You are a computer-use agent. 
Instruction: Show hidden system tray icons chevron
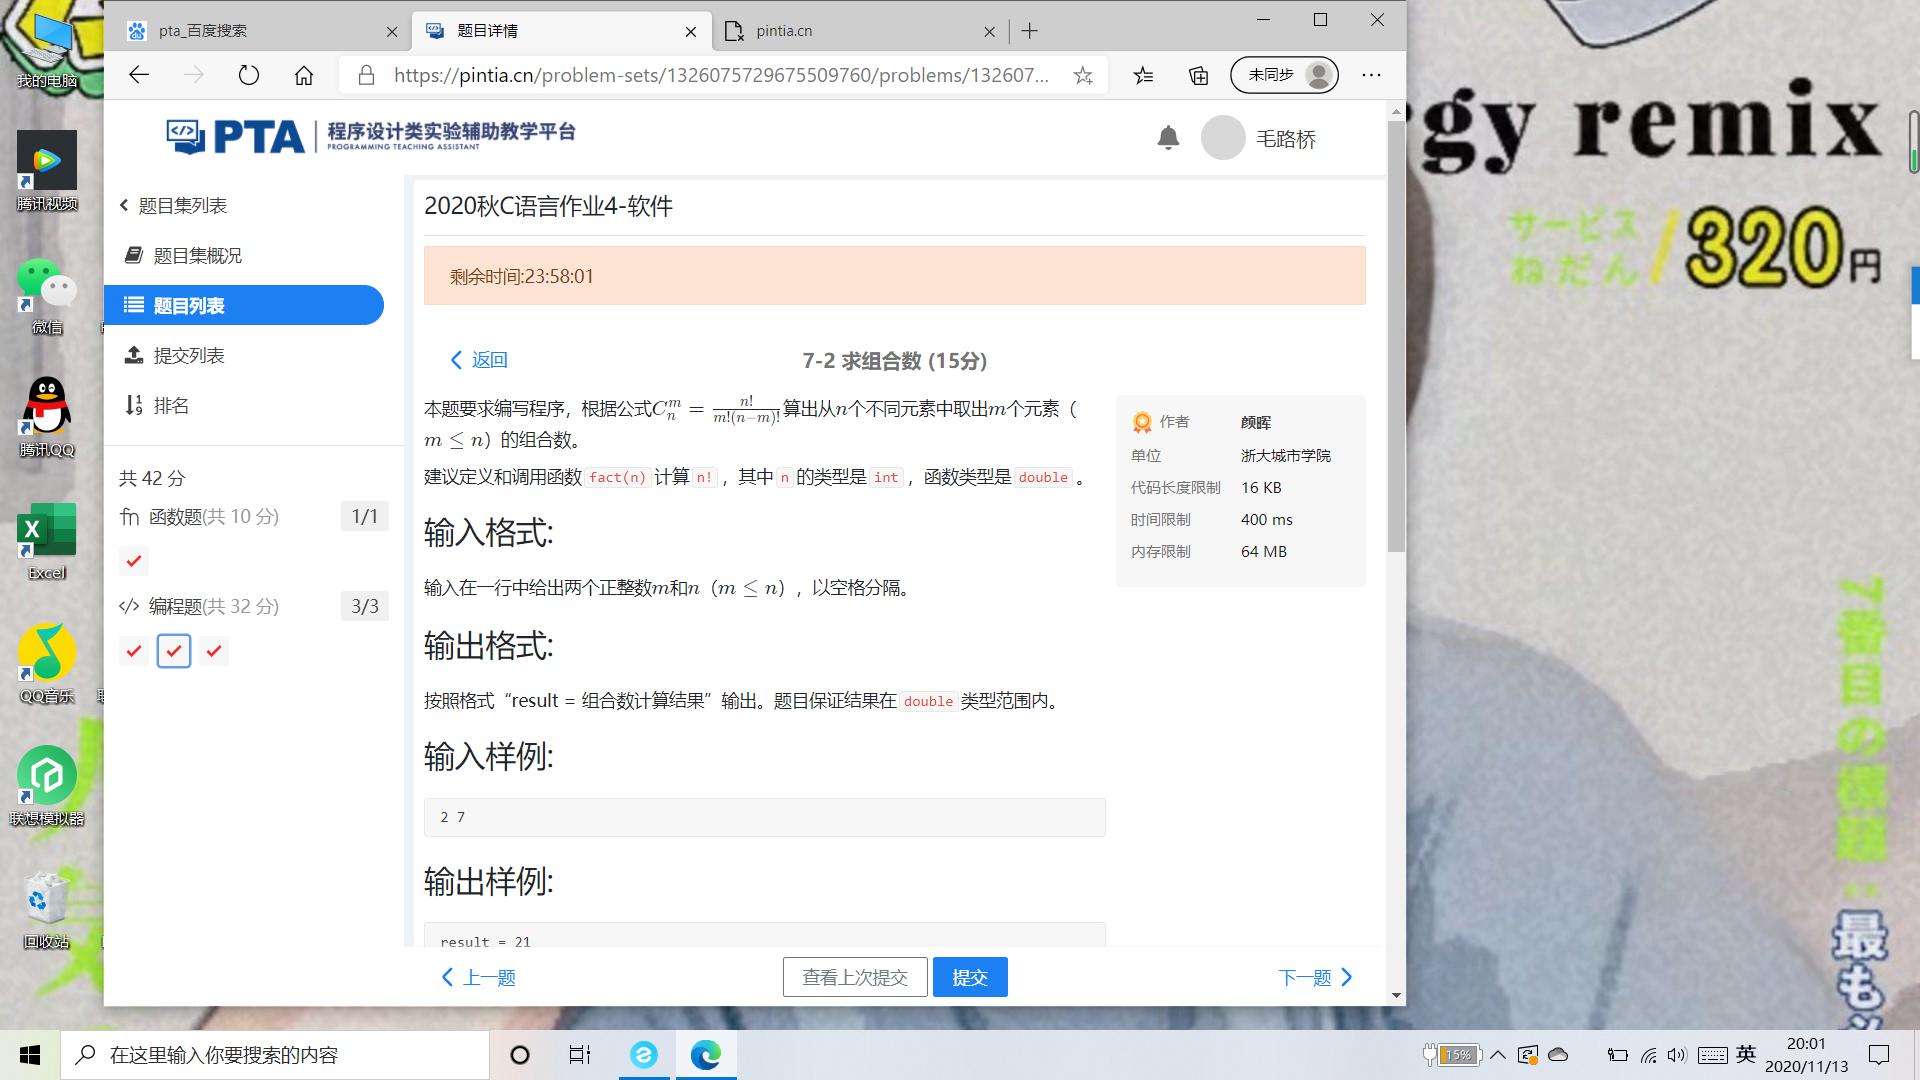[x=1497, y=1055]
